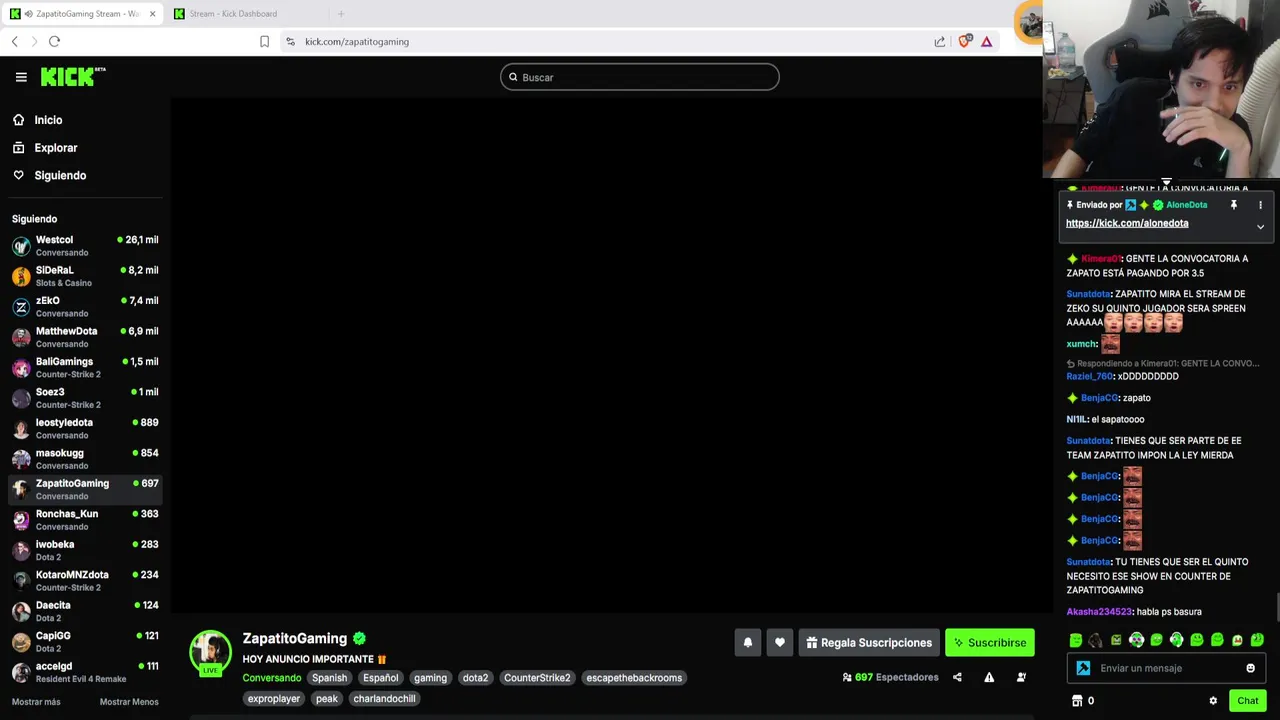Select ZapatitoGaming in the sidebar list
Viewport: 1280px width, 720px height.
click(85, 489)
